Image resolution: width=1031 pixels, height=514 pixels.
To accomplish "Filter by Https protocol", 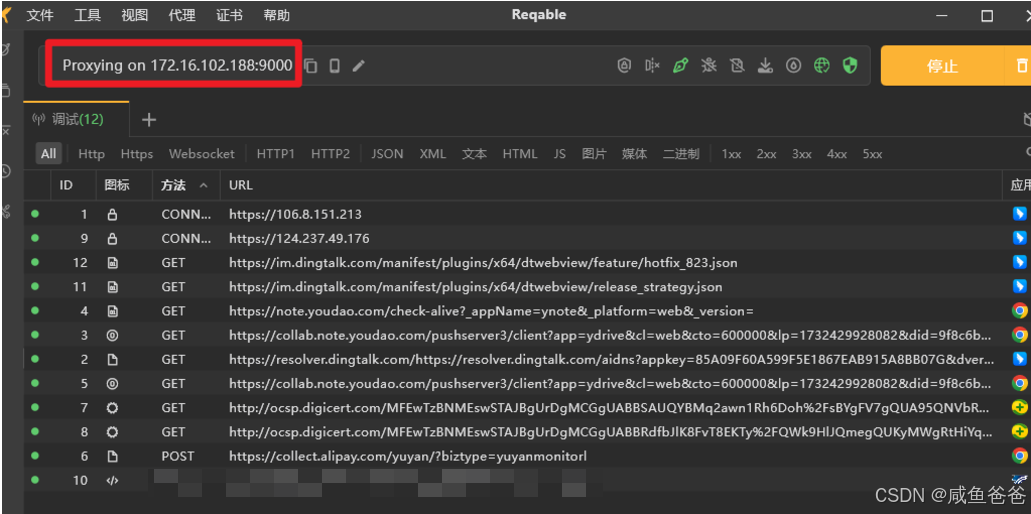I will (x=137, y=154).
